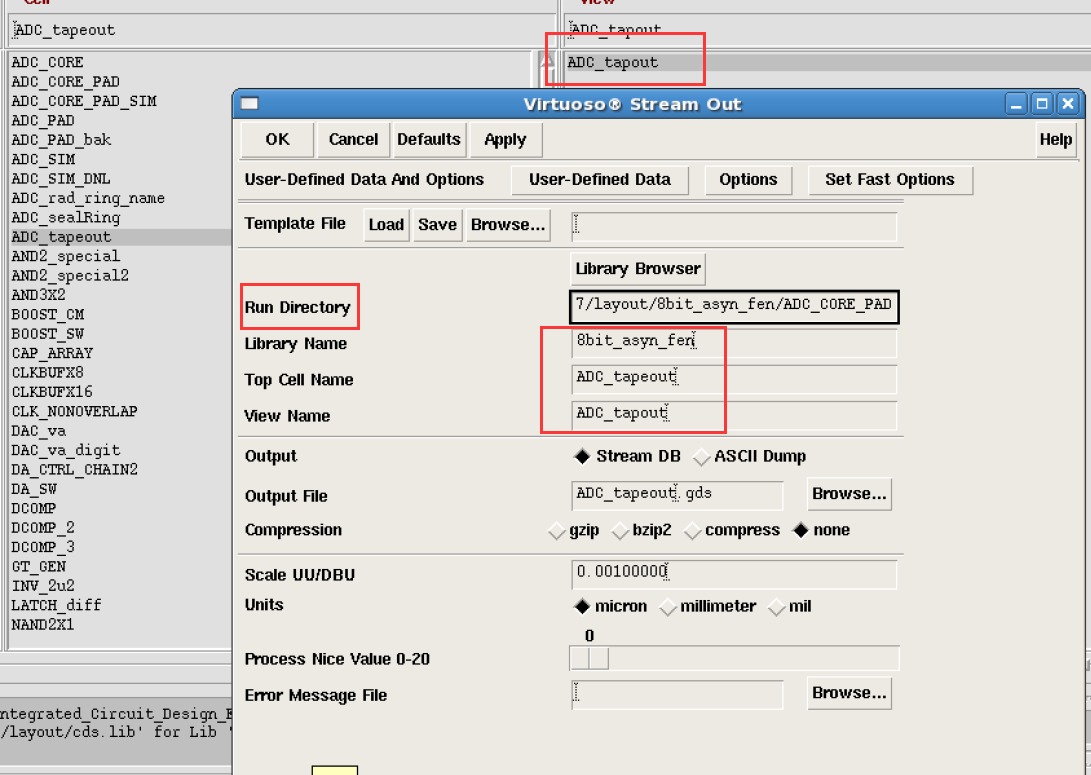Screen dimensions: 1091x775
Task: Open the Library Browser
Action: (x=638, y=269)
